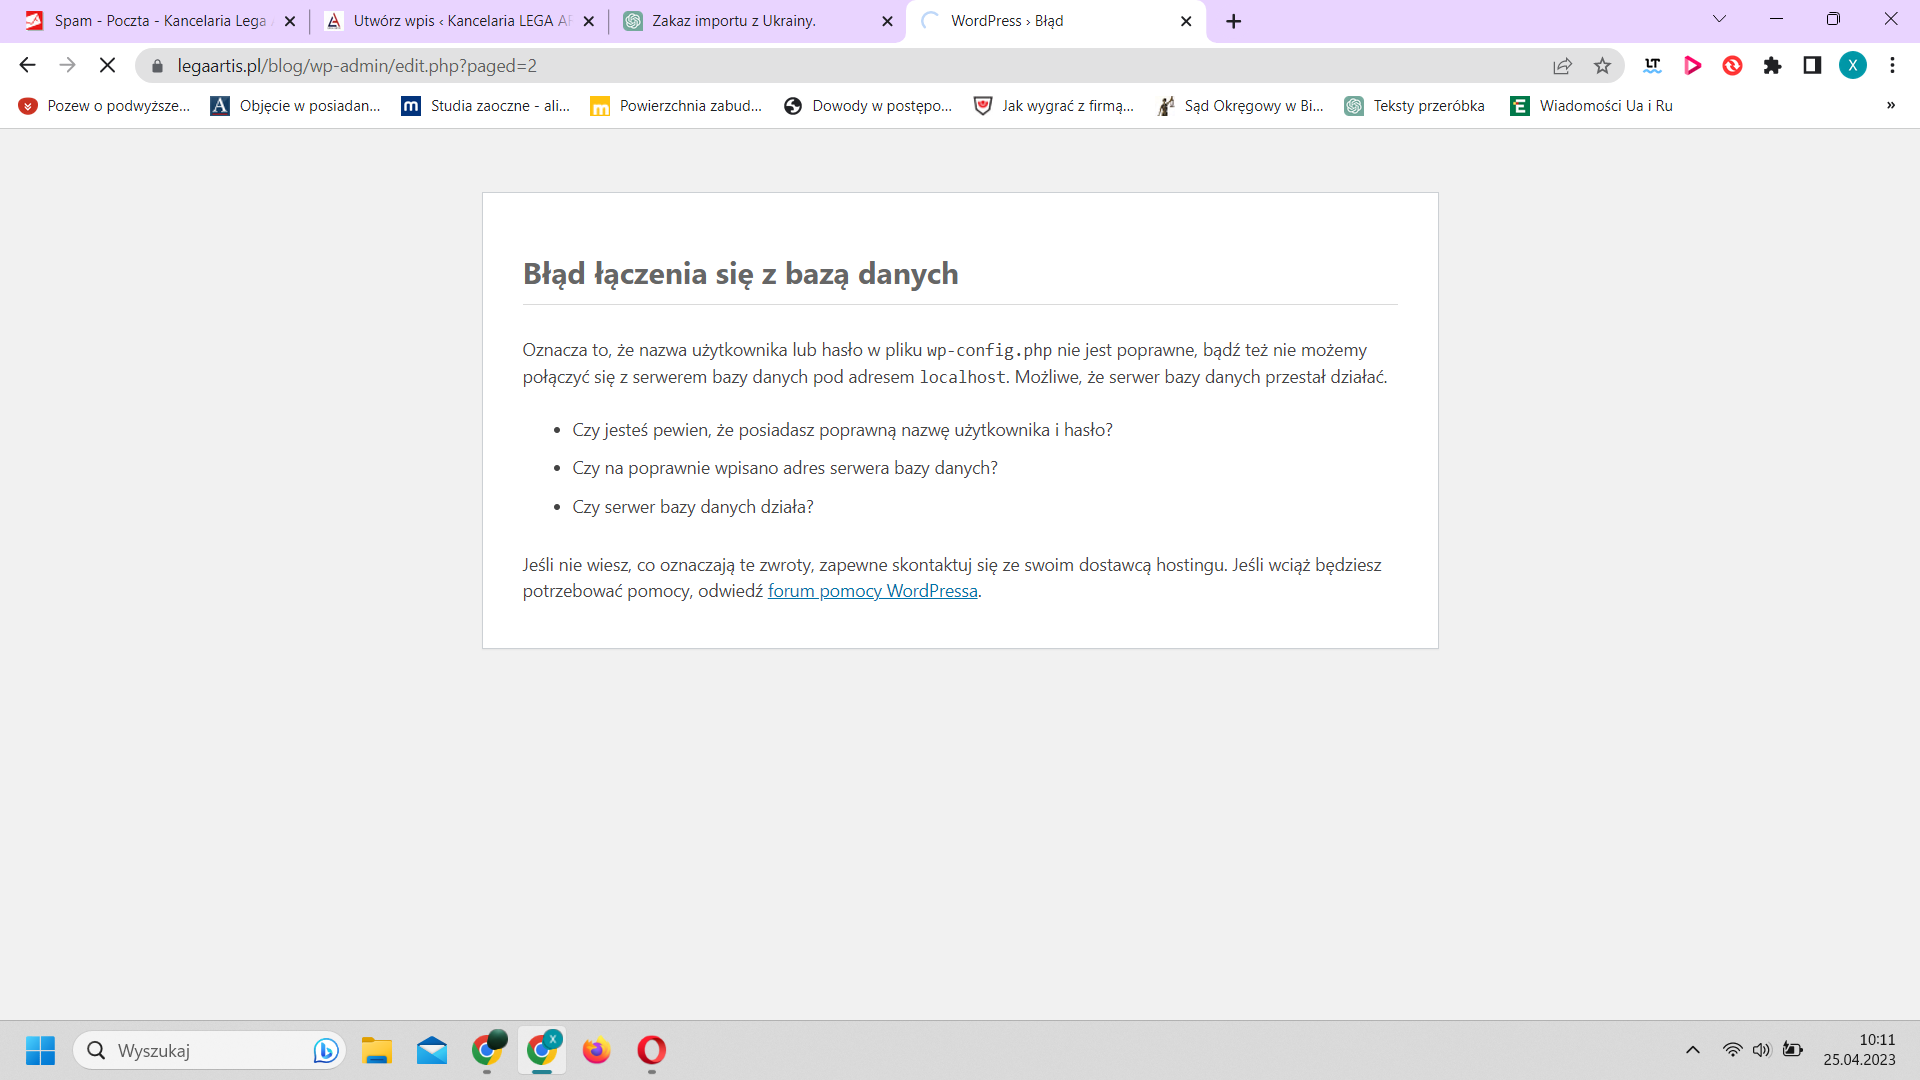
Task: Switch to the Zakaz importu z Ukrainy tab
Action: (x=735, y=21)
